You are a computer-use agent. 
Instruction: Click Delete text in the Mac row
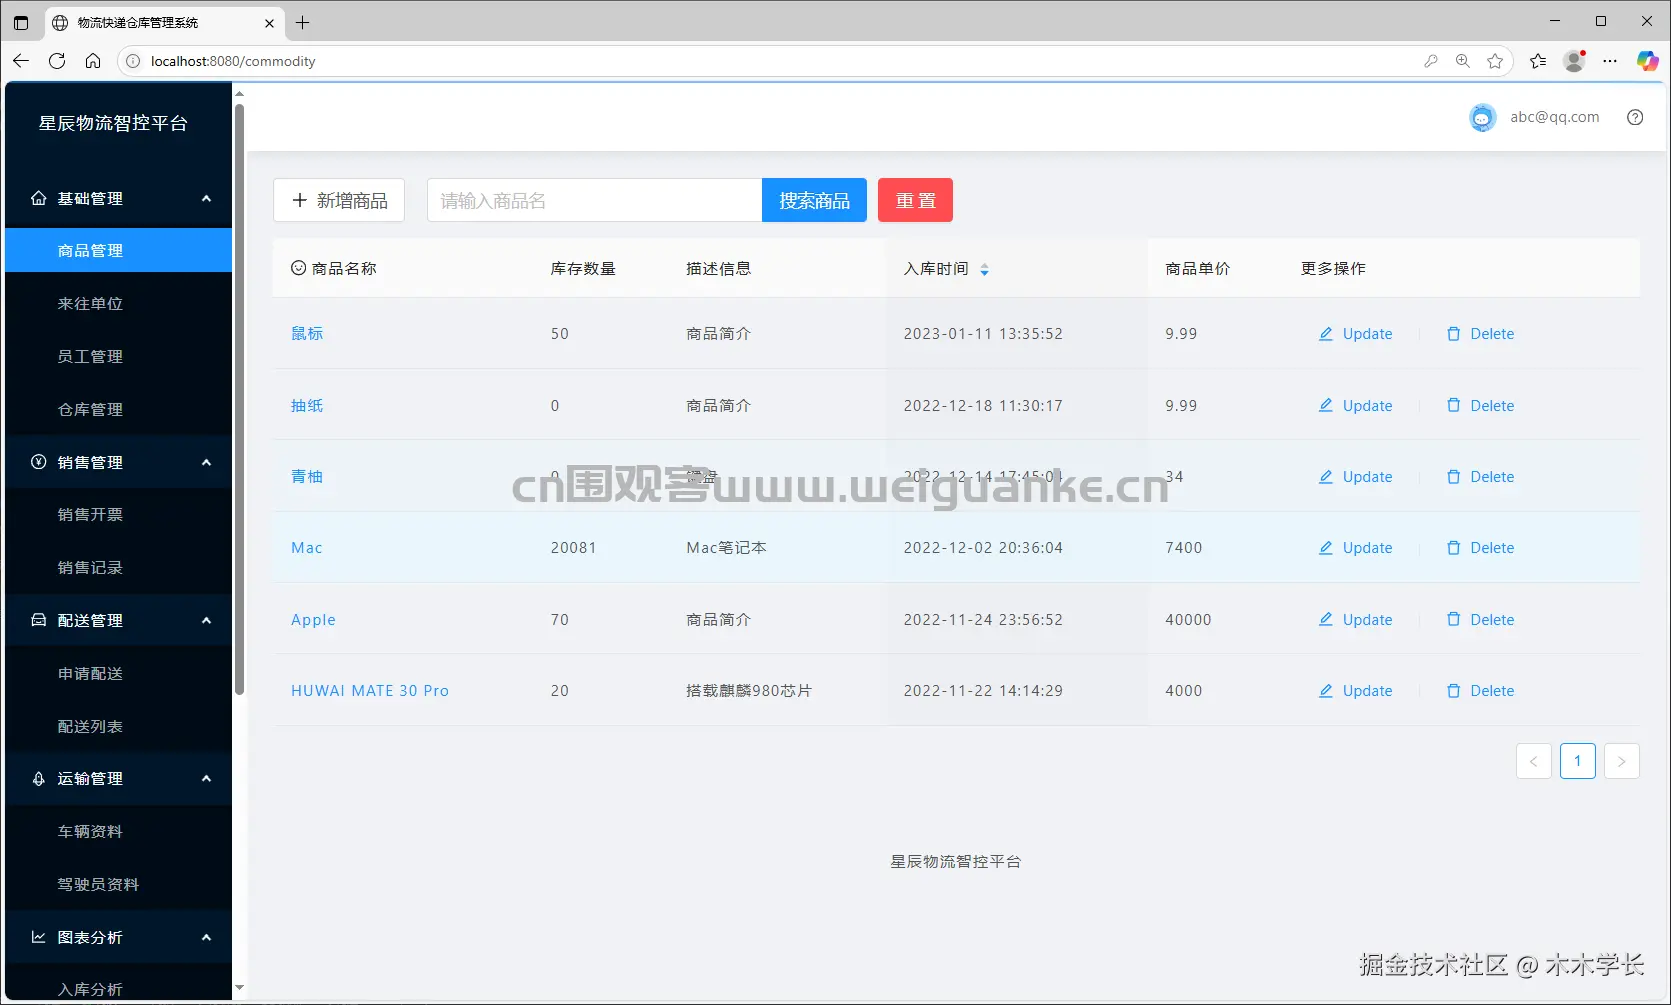(x=1492, y=548)
